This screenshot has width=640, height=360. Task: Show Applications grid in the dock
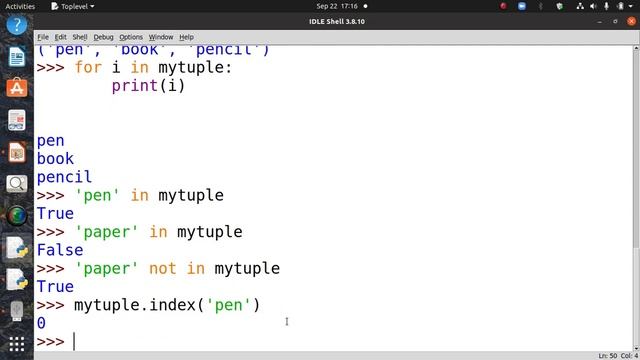coord(17,344)
